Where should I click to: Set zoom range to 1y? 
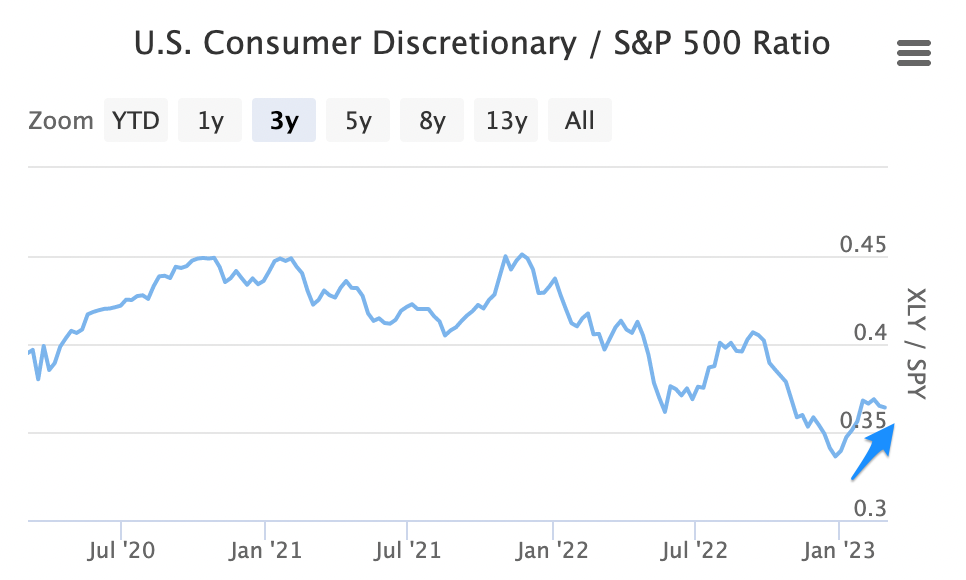click(210, 121)
